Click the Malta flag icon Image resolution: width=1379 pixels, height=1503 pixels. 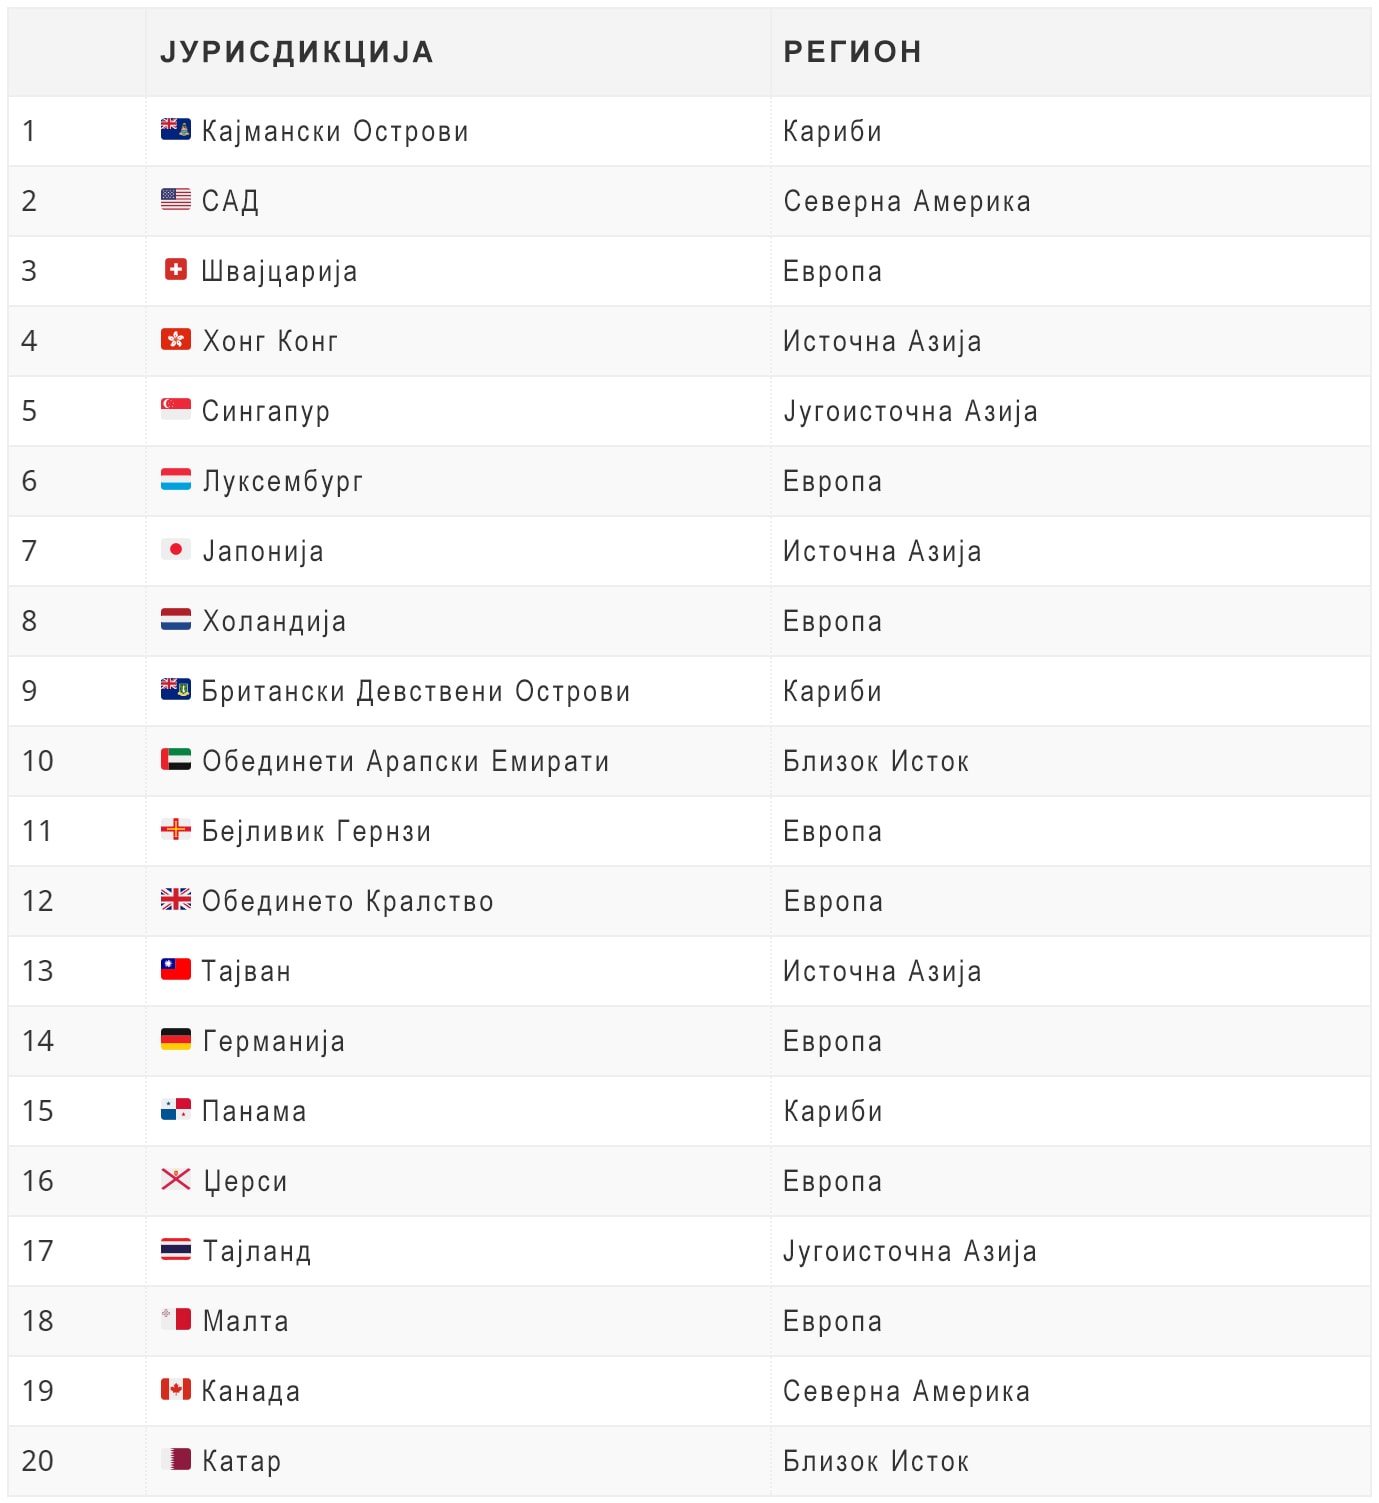click(x=176, y=1319)
